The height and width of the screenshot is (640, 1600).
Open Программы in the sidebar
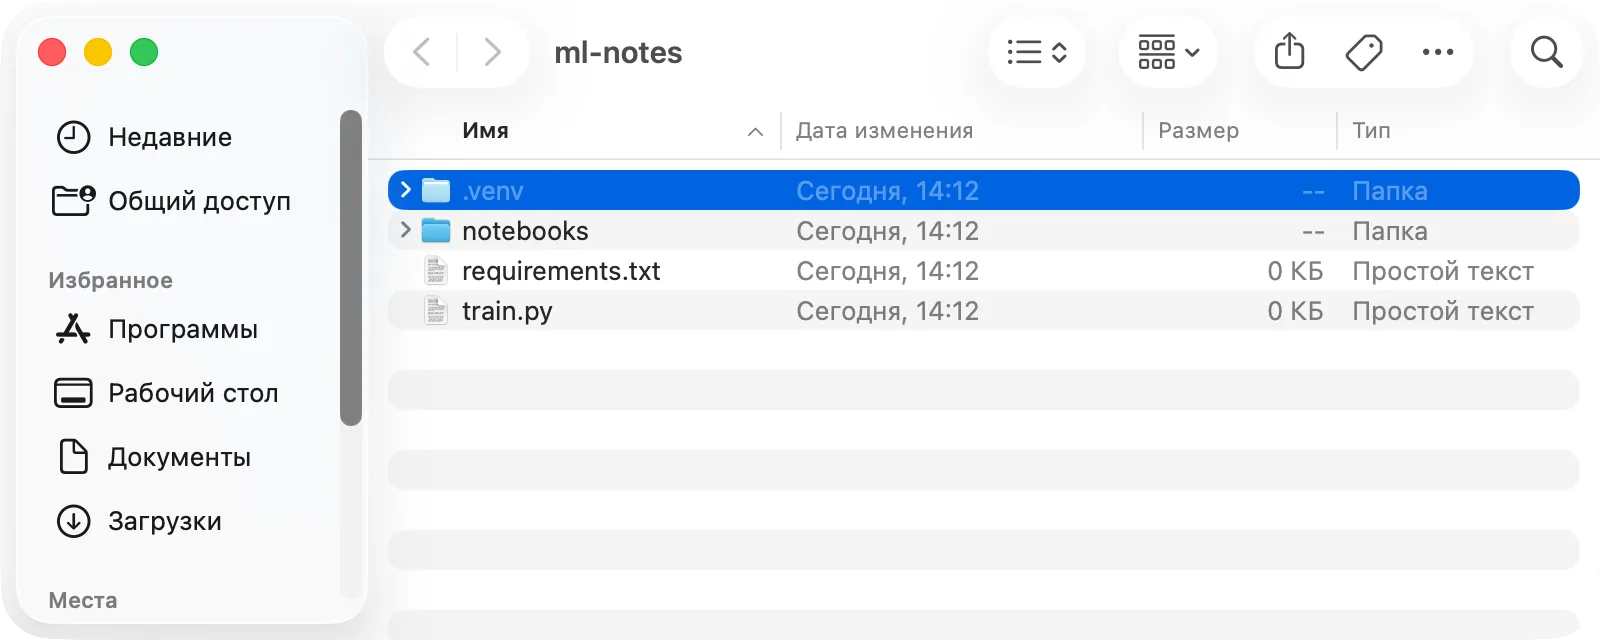(x=183, y=329)
